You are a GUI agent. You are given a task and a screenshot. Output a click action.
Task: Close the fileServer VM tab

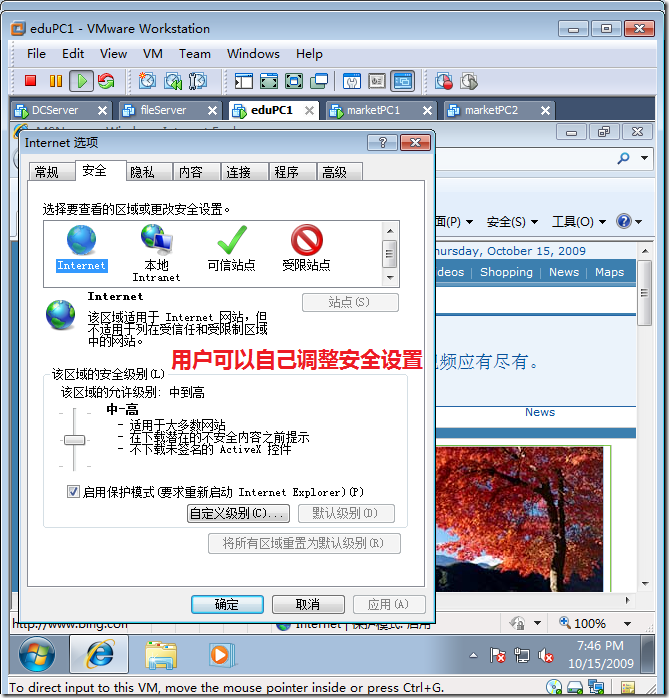(212, 110)
